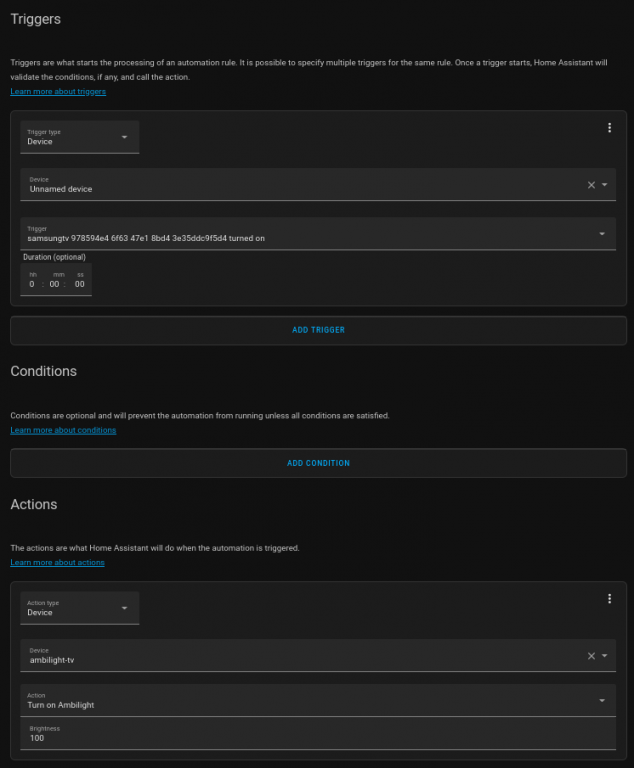Open Learn more about conditions link
Screen dimensions: 634x768
click(63, 430)
